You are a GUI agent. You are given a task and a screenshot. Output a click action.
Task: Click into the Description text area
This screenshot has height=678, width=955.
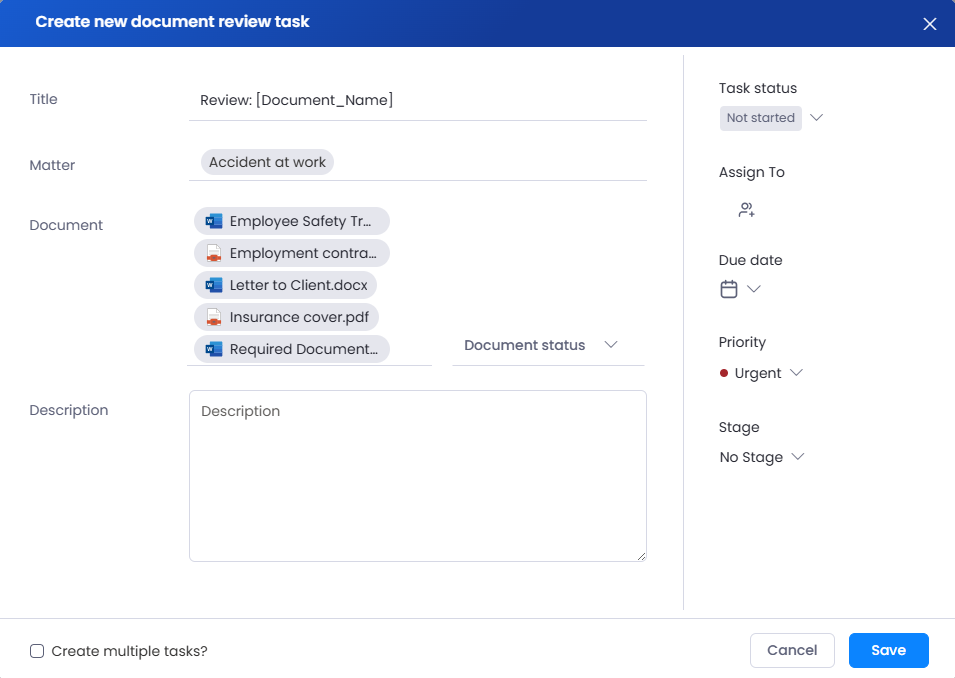click(x=417, y=475)
